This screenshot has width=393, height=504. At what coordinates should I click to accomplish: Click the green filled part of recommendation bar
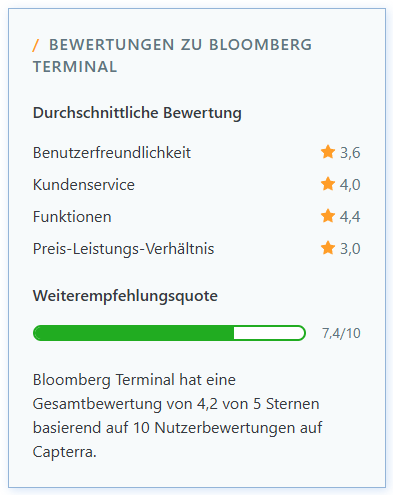pyautogui.click(x=133, y=333)
